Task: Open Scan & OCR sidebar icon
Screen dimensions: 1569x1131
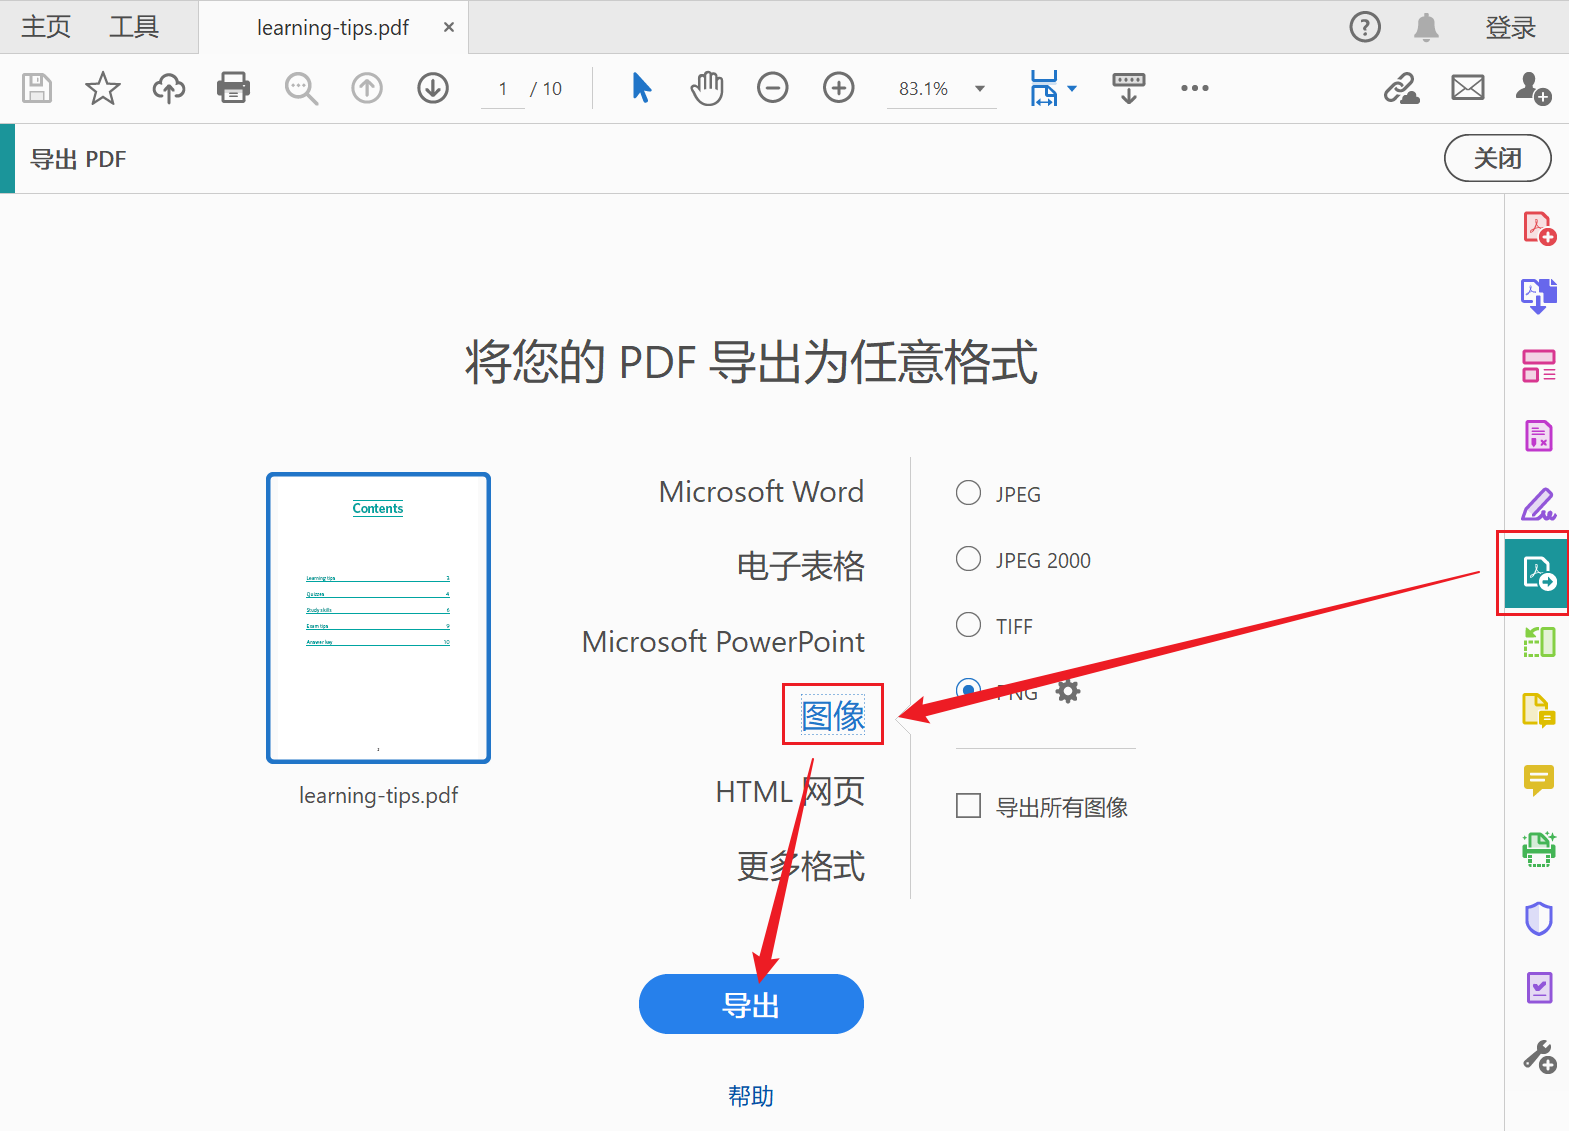Action: click(x=1539, y=849)
